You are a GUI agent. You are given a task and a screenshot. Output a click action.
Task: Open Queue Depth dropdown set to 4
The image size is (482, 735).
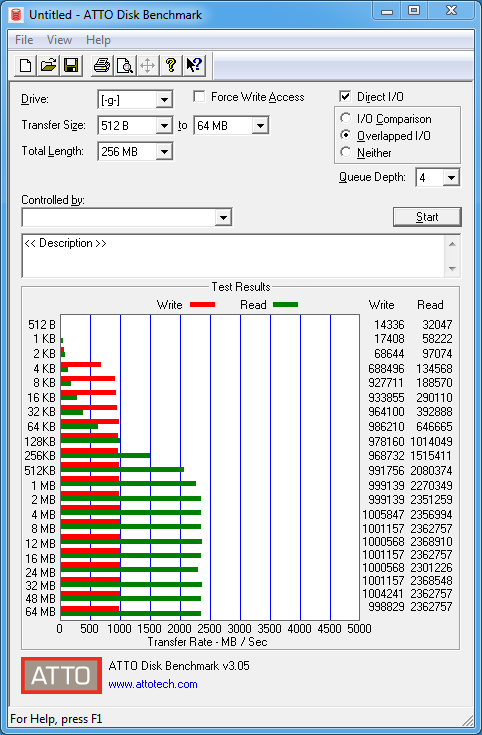tap(437, 178)
